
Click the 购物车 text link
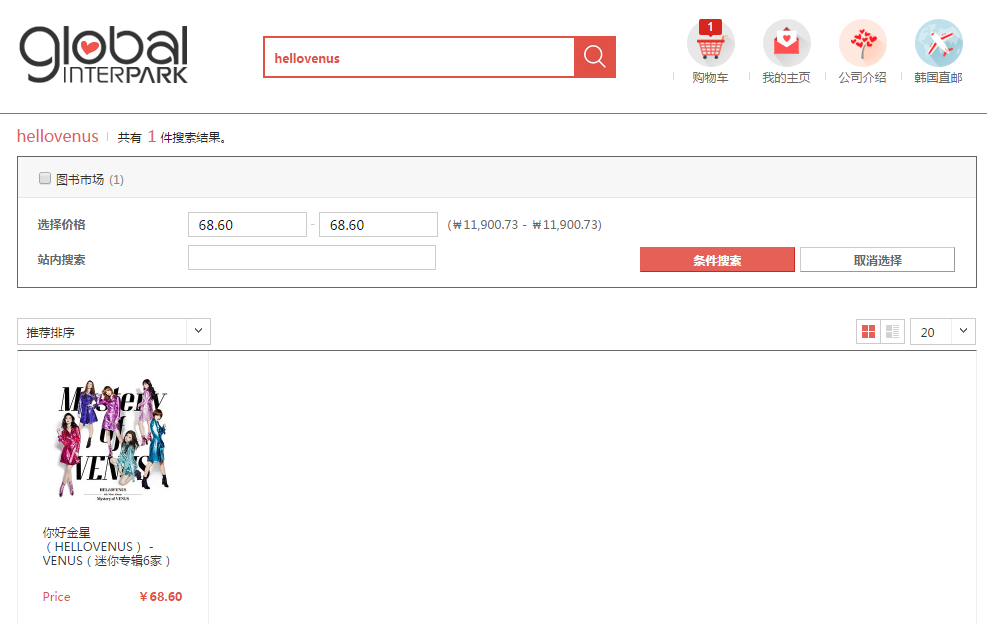(x=710, y=77)
